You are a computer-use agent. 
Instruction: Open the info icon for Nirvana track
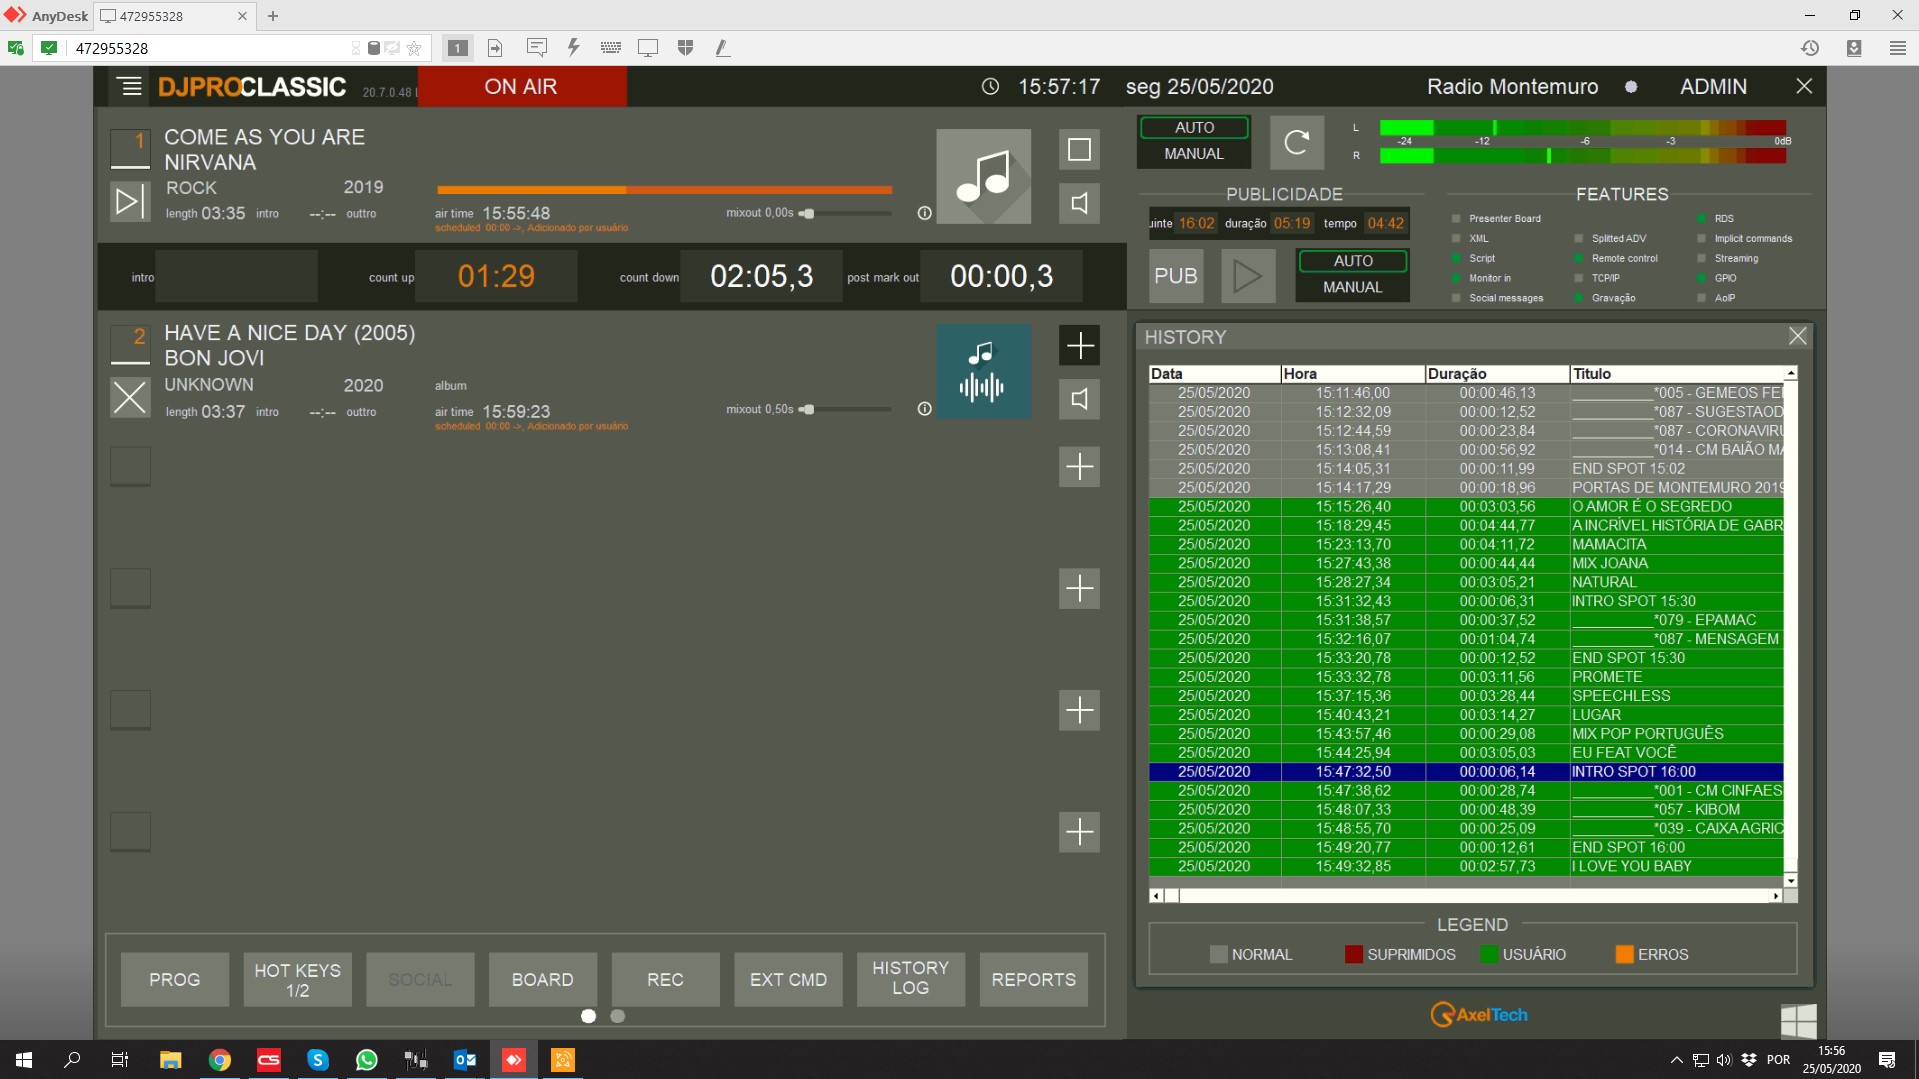(924, 213)
